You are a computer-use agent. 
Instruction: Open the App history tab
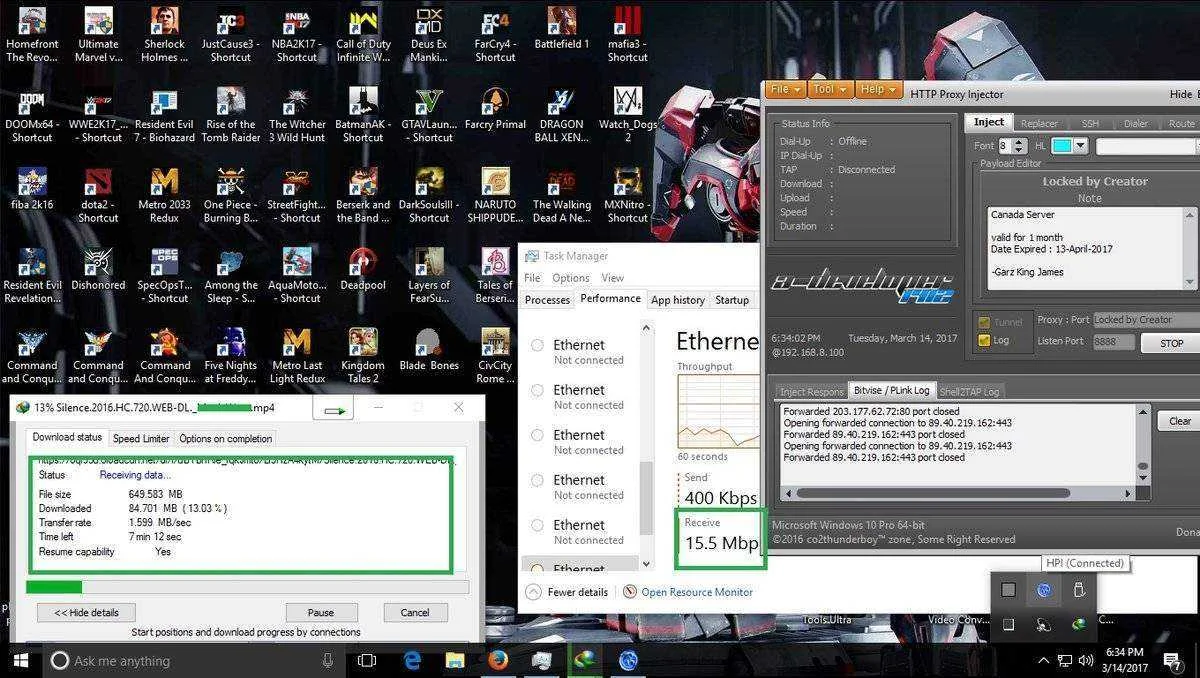(677, 300)
